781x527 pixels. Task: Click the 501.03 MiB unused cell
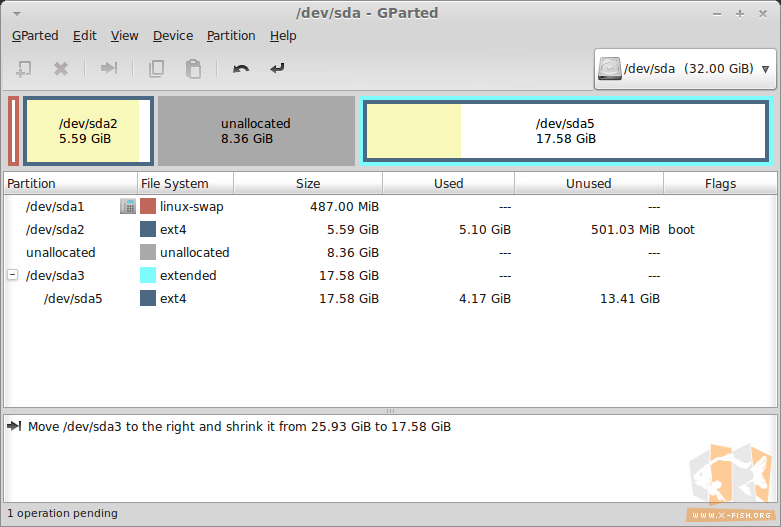click(625, 229)
